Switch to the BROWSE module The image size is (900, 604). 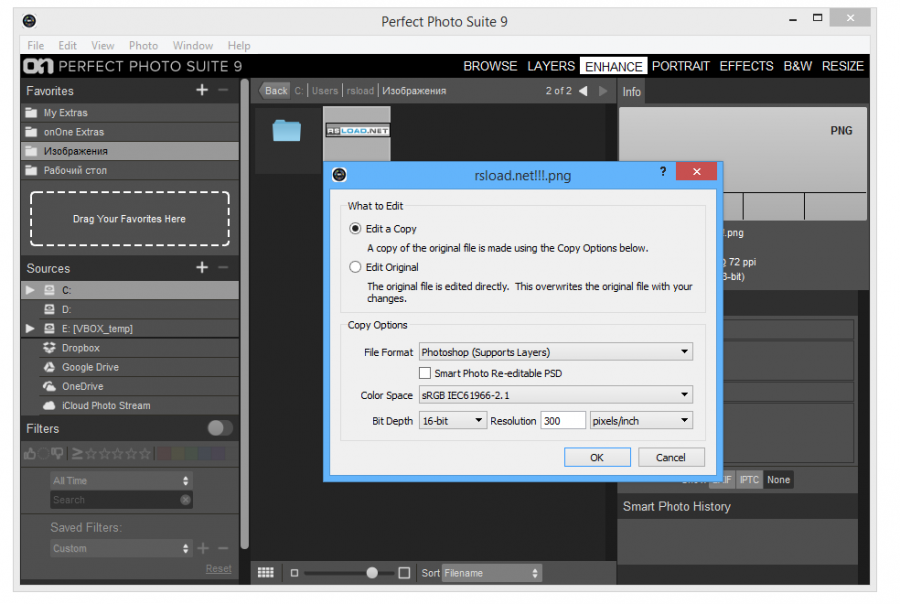(x=490, y=66)
